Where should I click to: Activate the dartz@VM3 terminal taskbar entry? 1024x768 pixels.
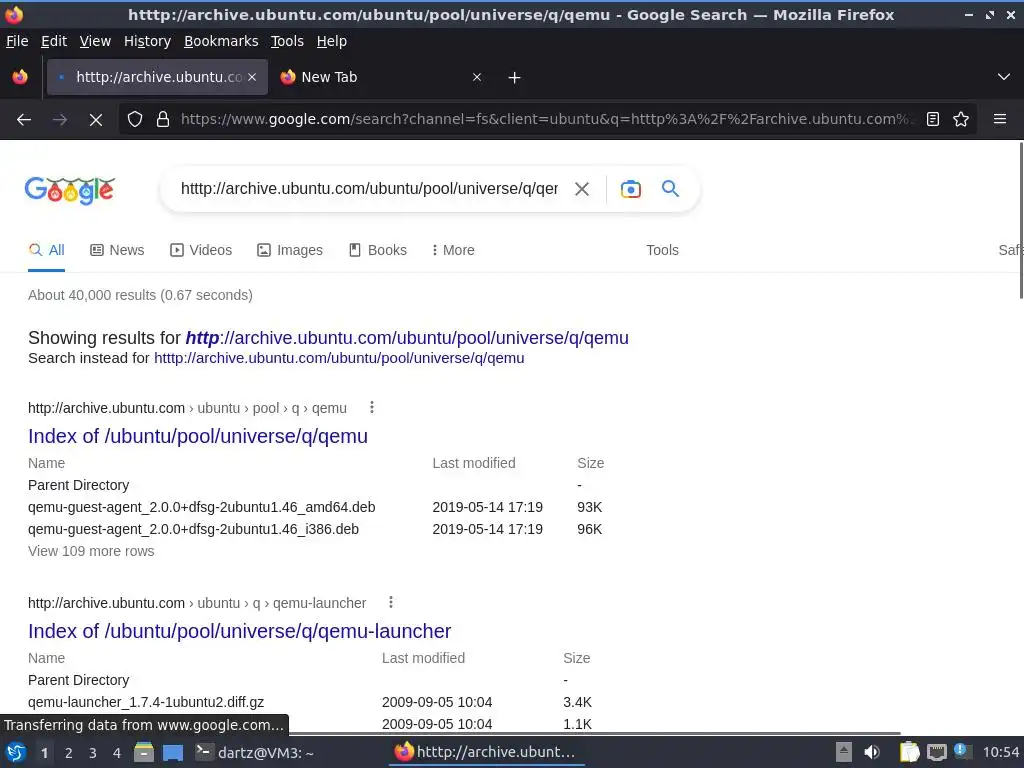(x=255, y=752)
